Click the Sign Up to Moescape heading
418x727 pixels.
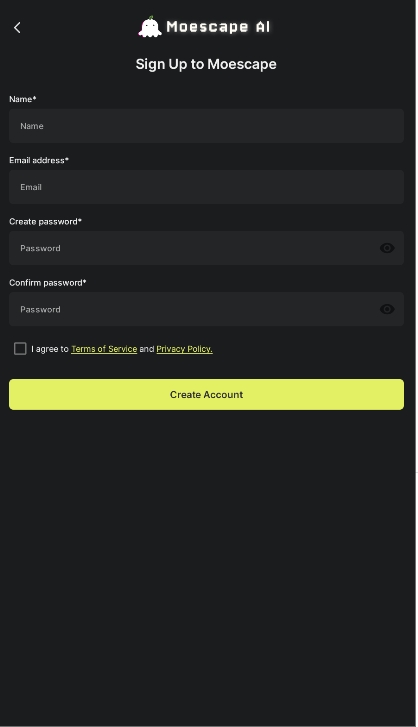coord(206,64)
